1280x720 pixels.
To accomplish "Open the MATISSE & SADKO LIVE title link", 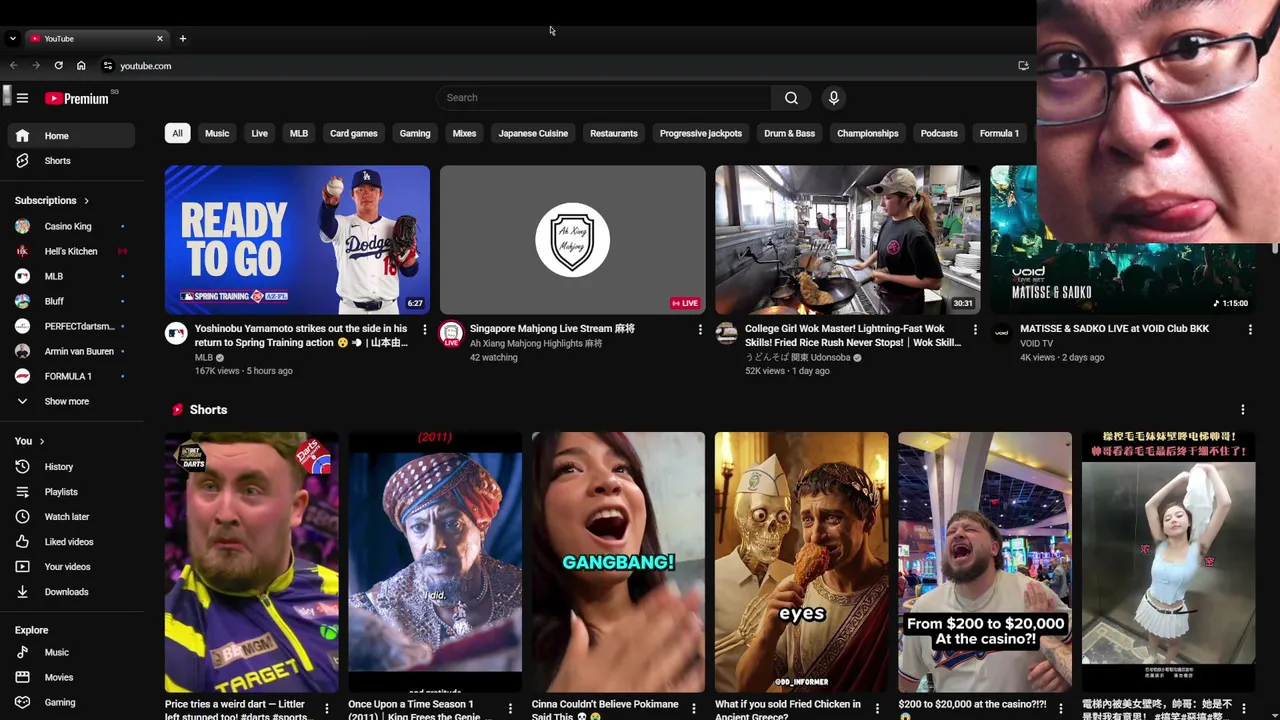I will coord(1114,328).
